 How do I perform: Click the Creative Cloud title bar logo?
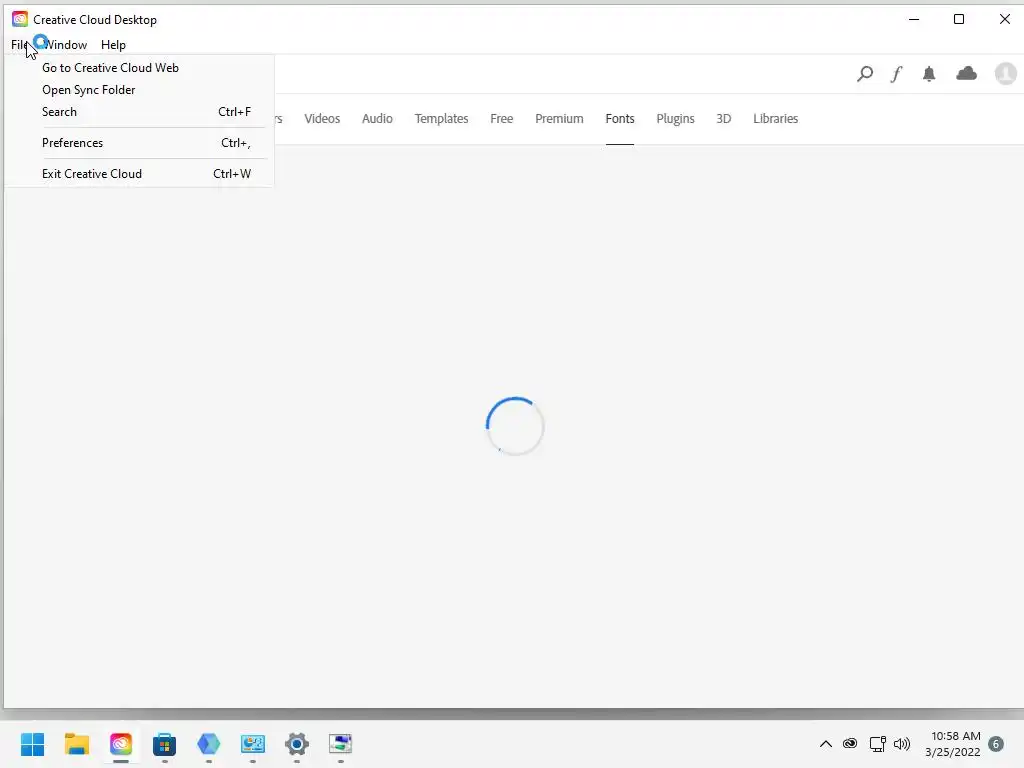[x=20, y=19]
